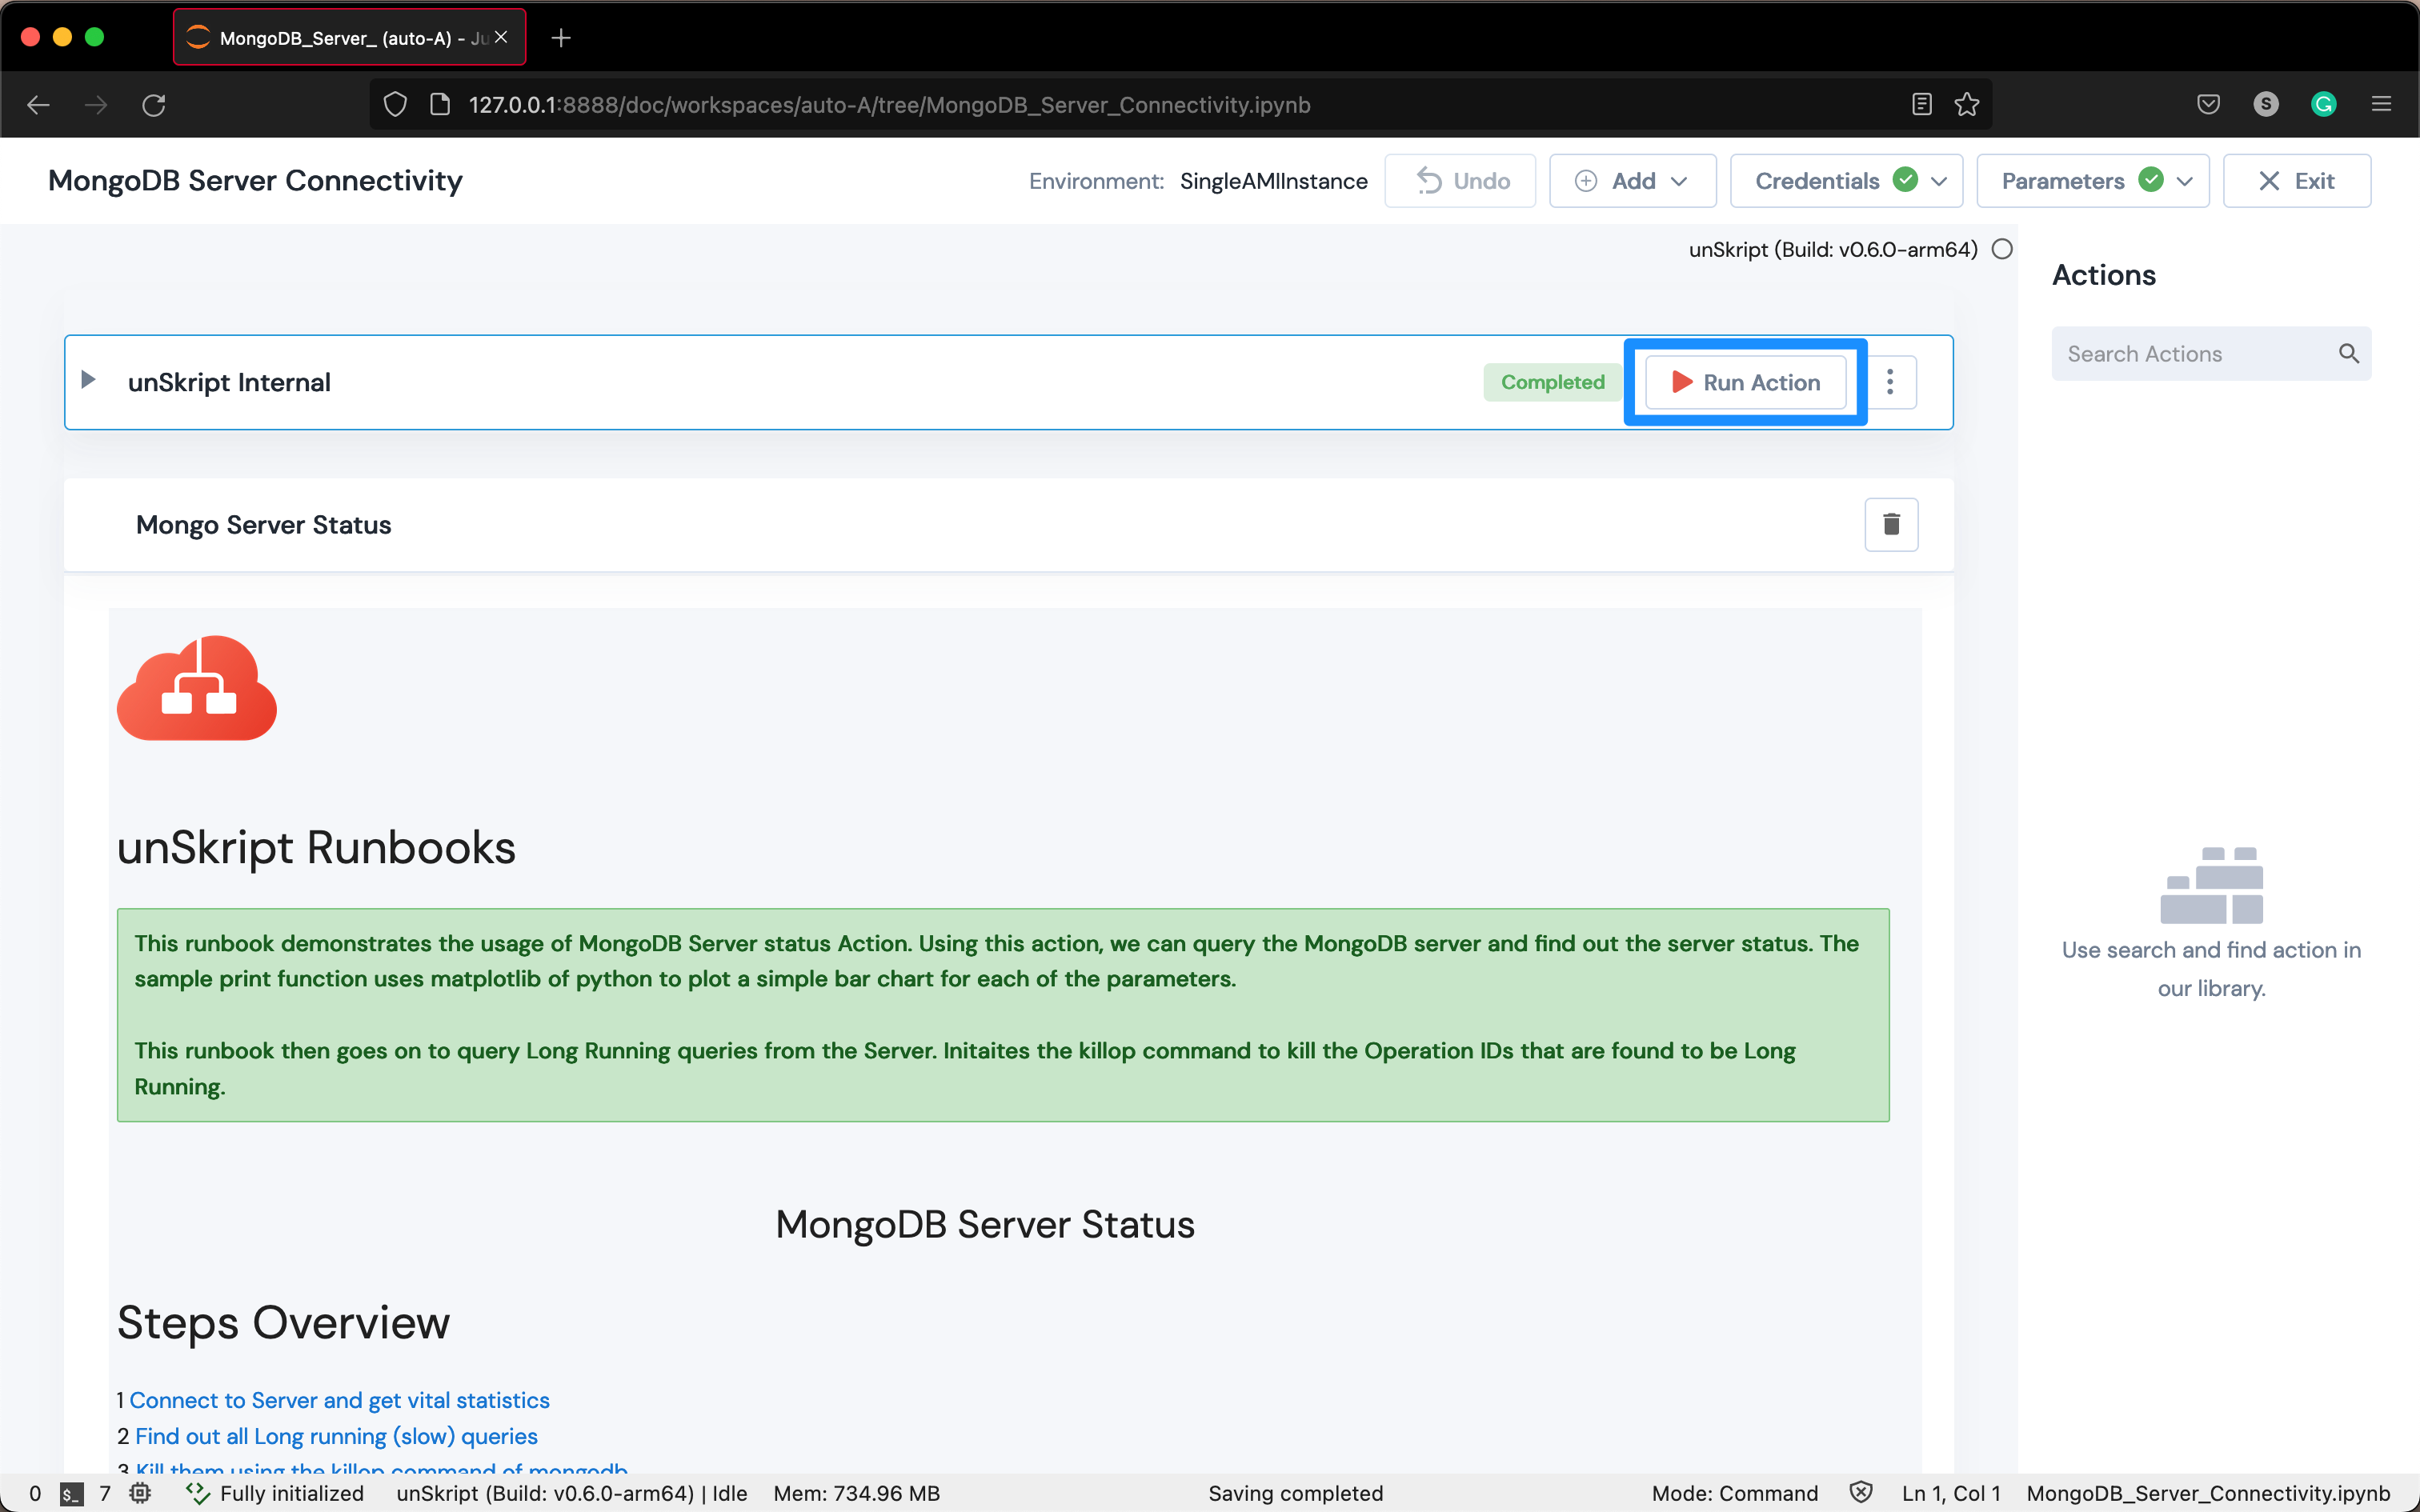Click the page info document icon in address bar
This screenshot has height=1512, width=2420.
click(x=440, y=105)
